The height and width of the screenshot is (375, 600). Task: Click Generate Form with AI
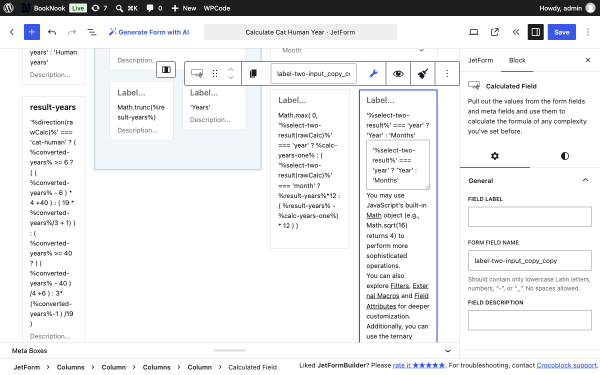149,32
